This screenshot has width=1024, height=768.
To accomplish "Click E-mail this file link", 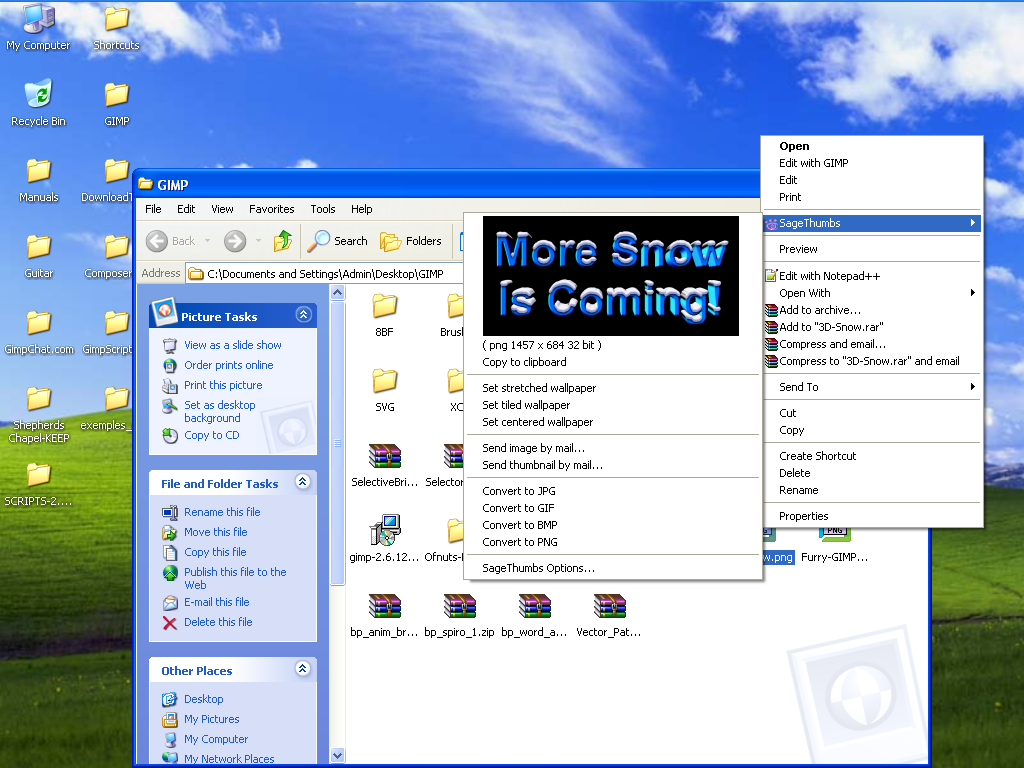I will pos(217,602).
